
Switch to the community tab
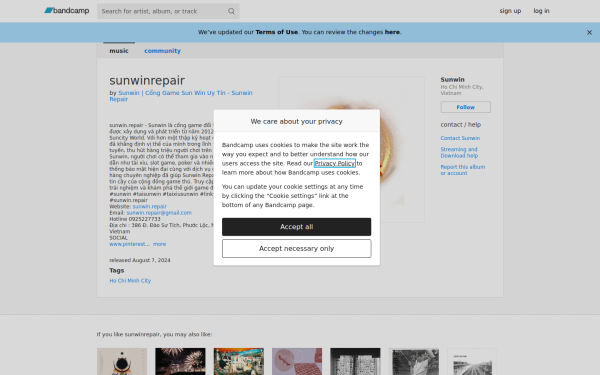162,51
